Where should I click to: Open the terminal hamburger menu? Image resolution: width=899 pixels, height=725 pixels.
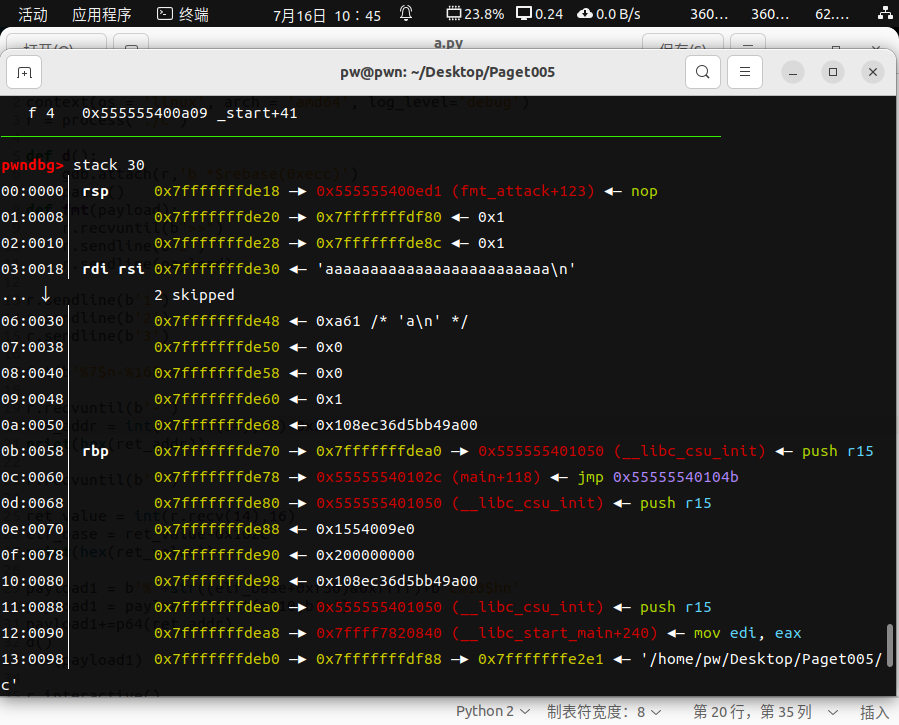click(745, 72)
